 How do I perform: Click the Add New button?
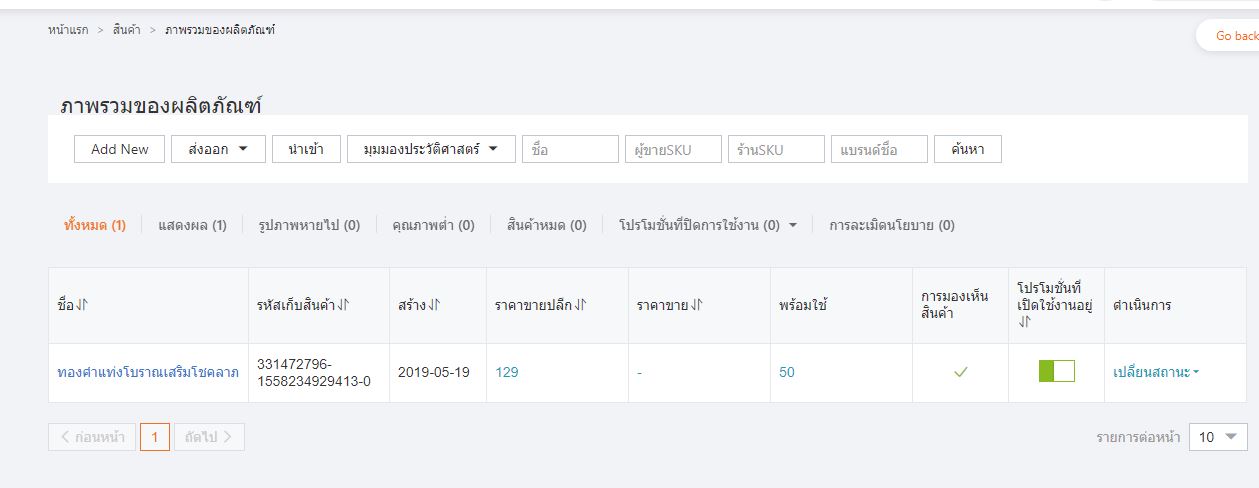click(119, 149)
